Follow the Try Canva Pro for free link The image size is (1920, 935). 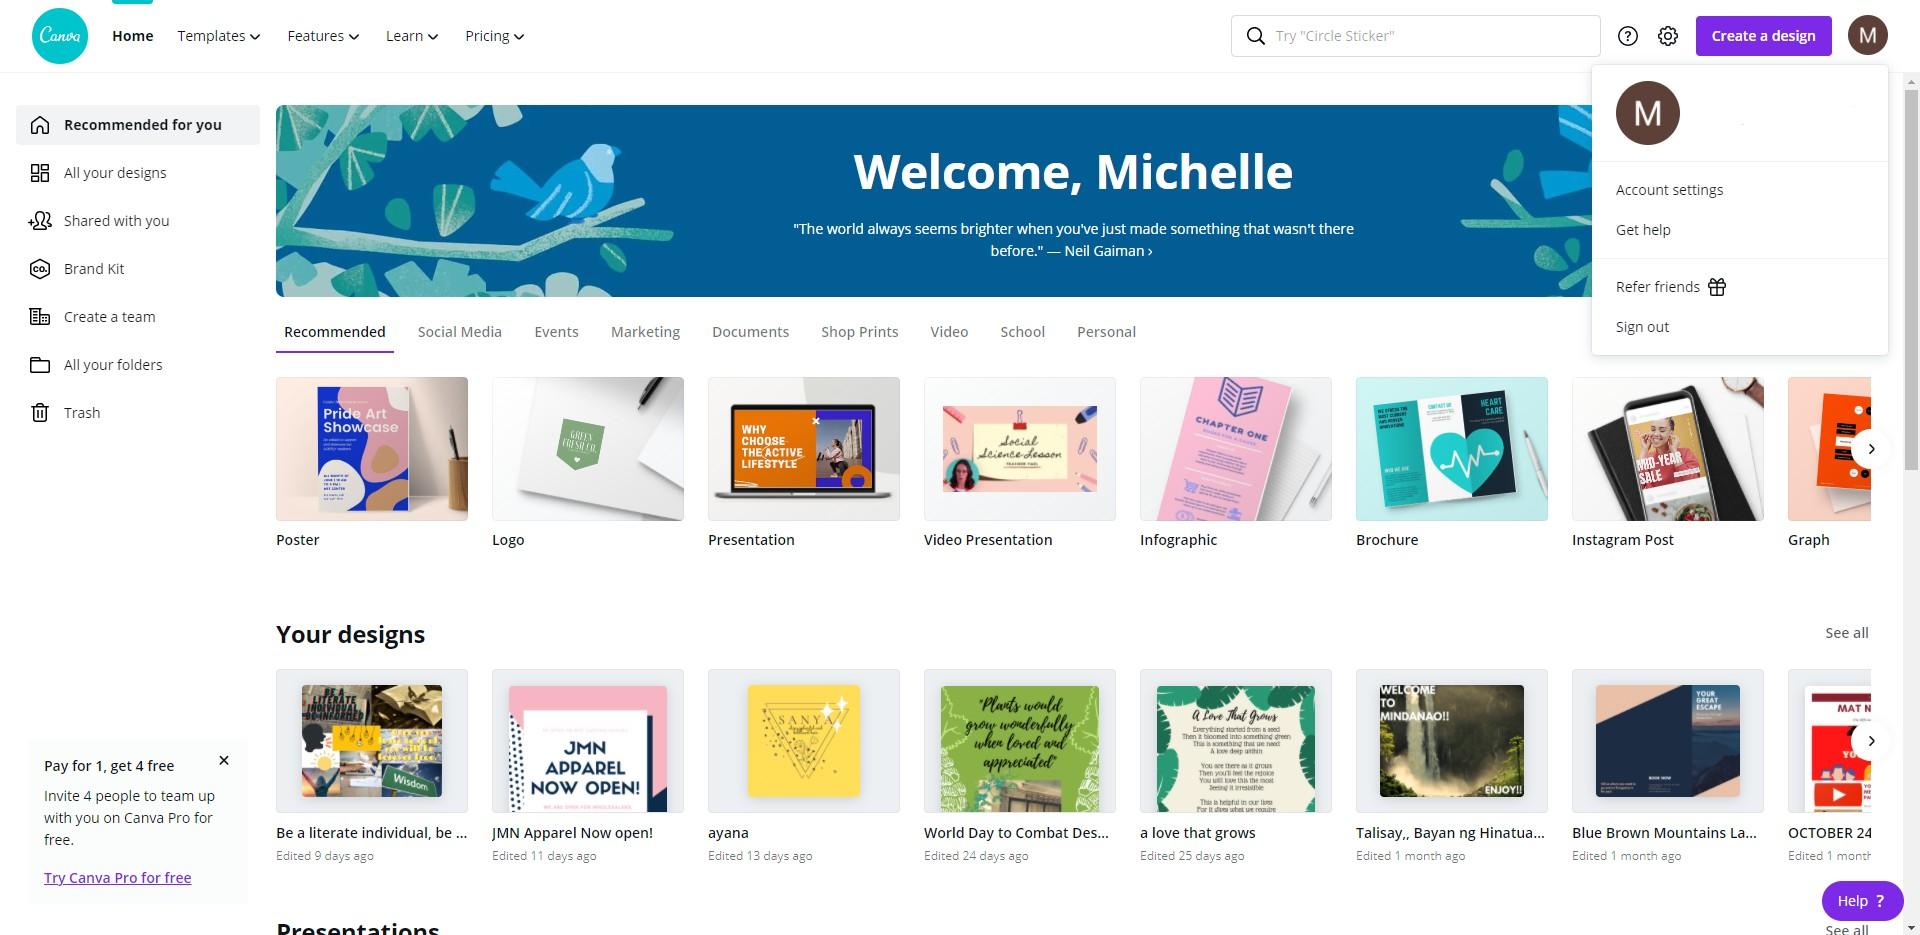[x=118, y=878]
